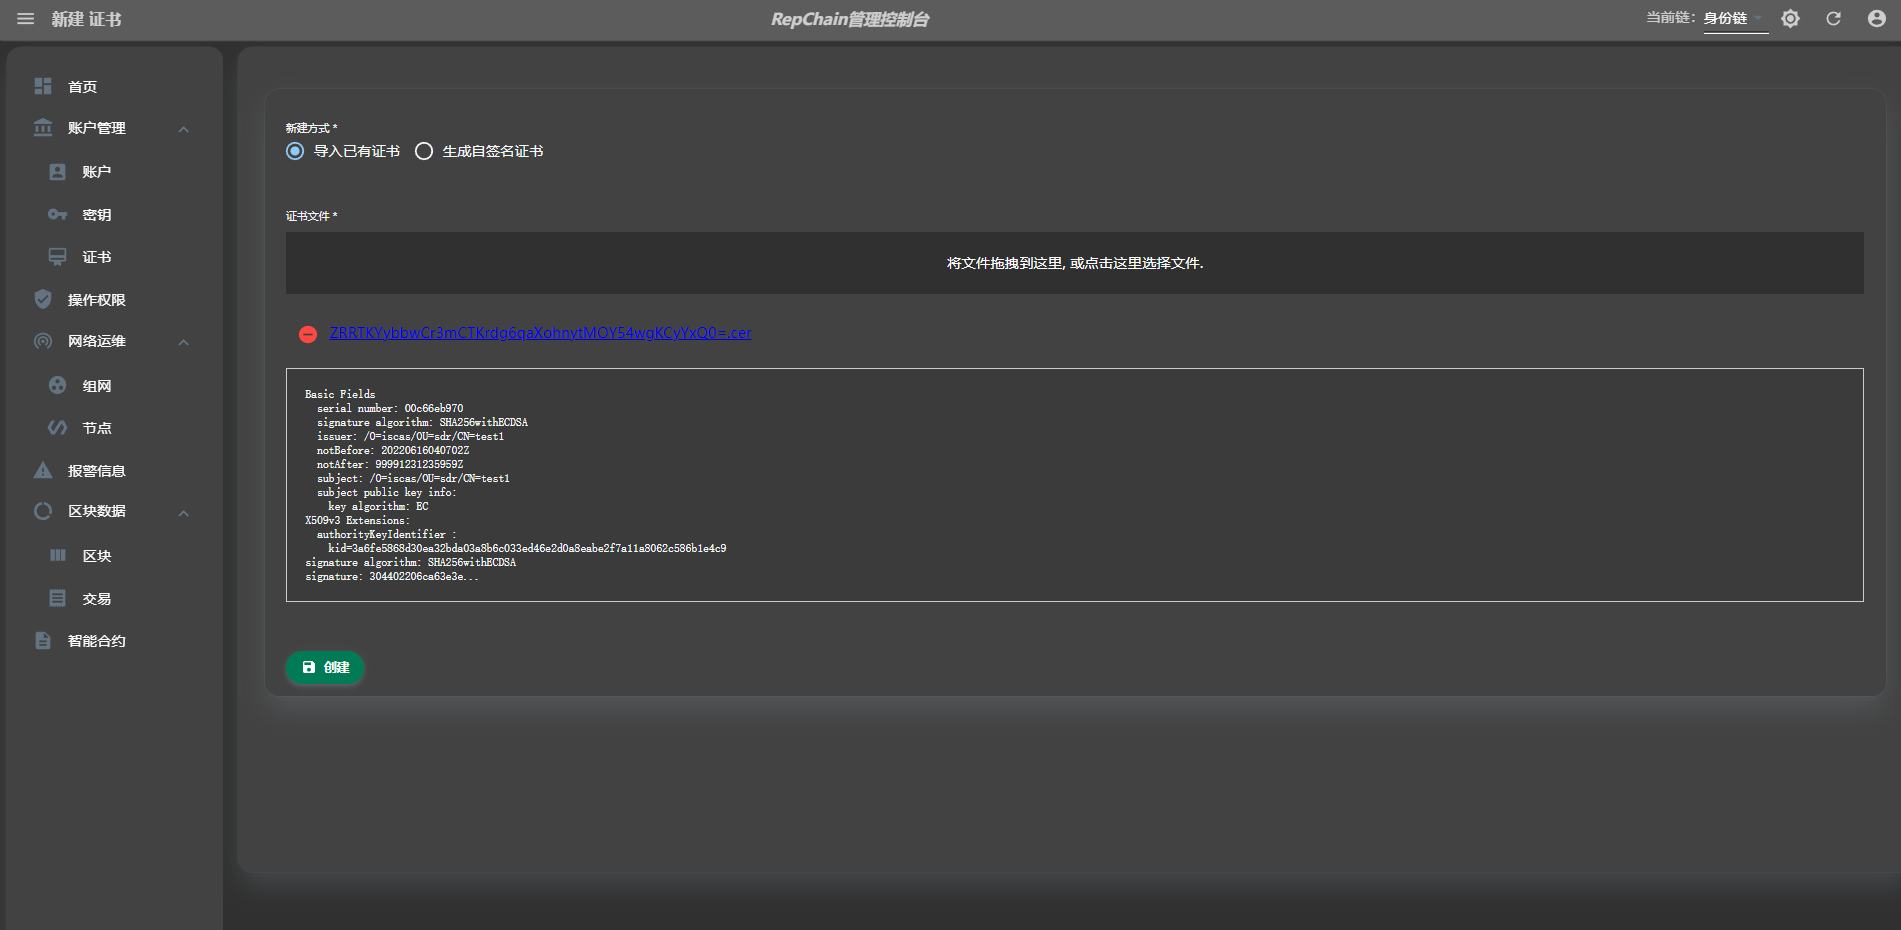The image size is (1901, 930).
Task: Click the shield icon for 操作权限
Action: coord(43,299)
